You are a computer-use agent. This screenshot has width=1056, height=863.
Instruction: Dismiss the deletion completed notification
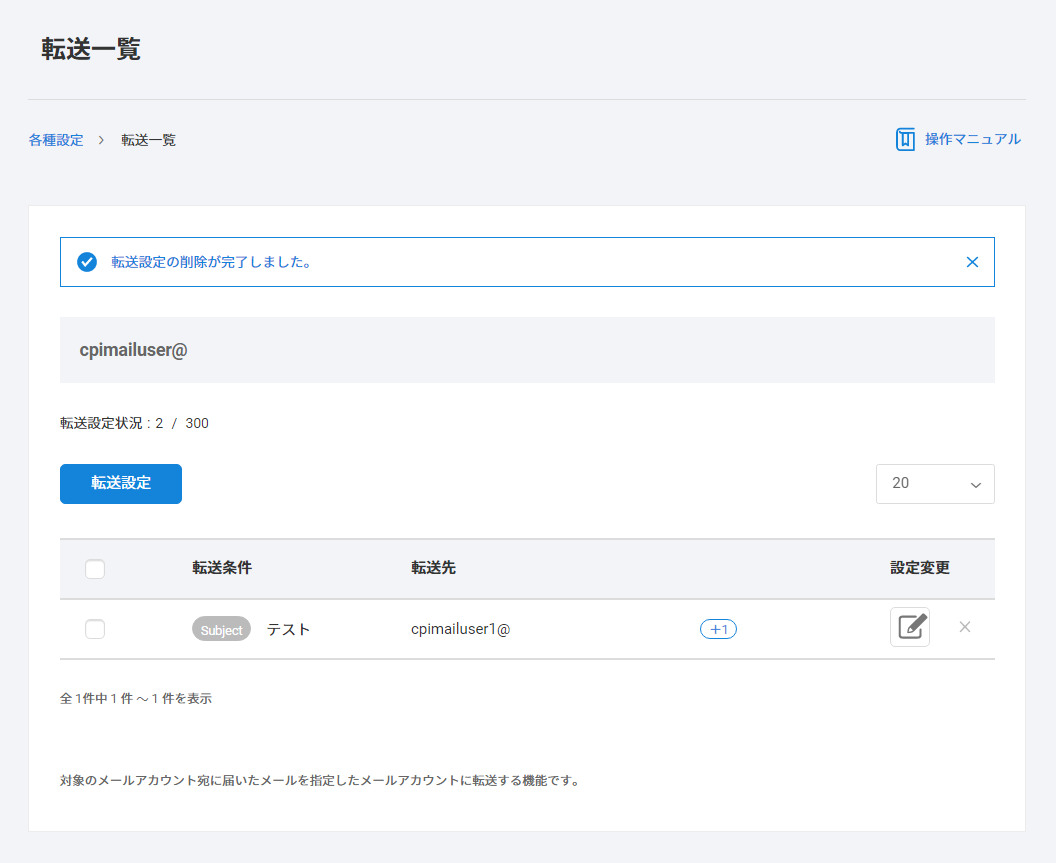(972, 262)
